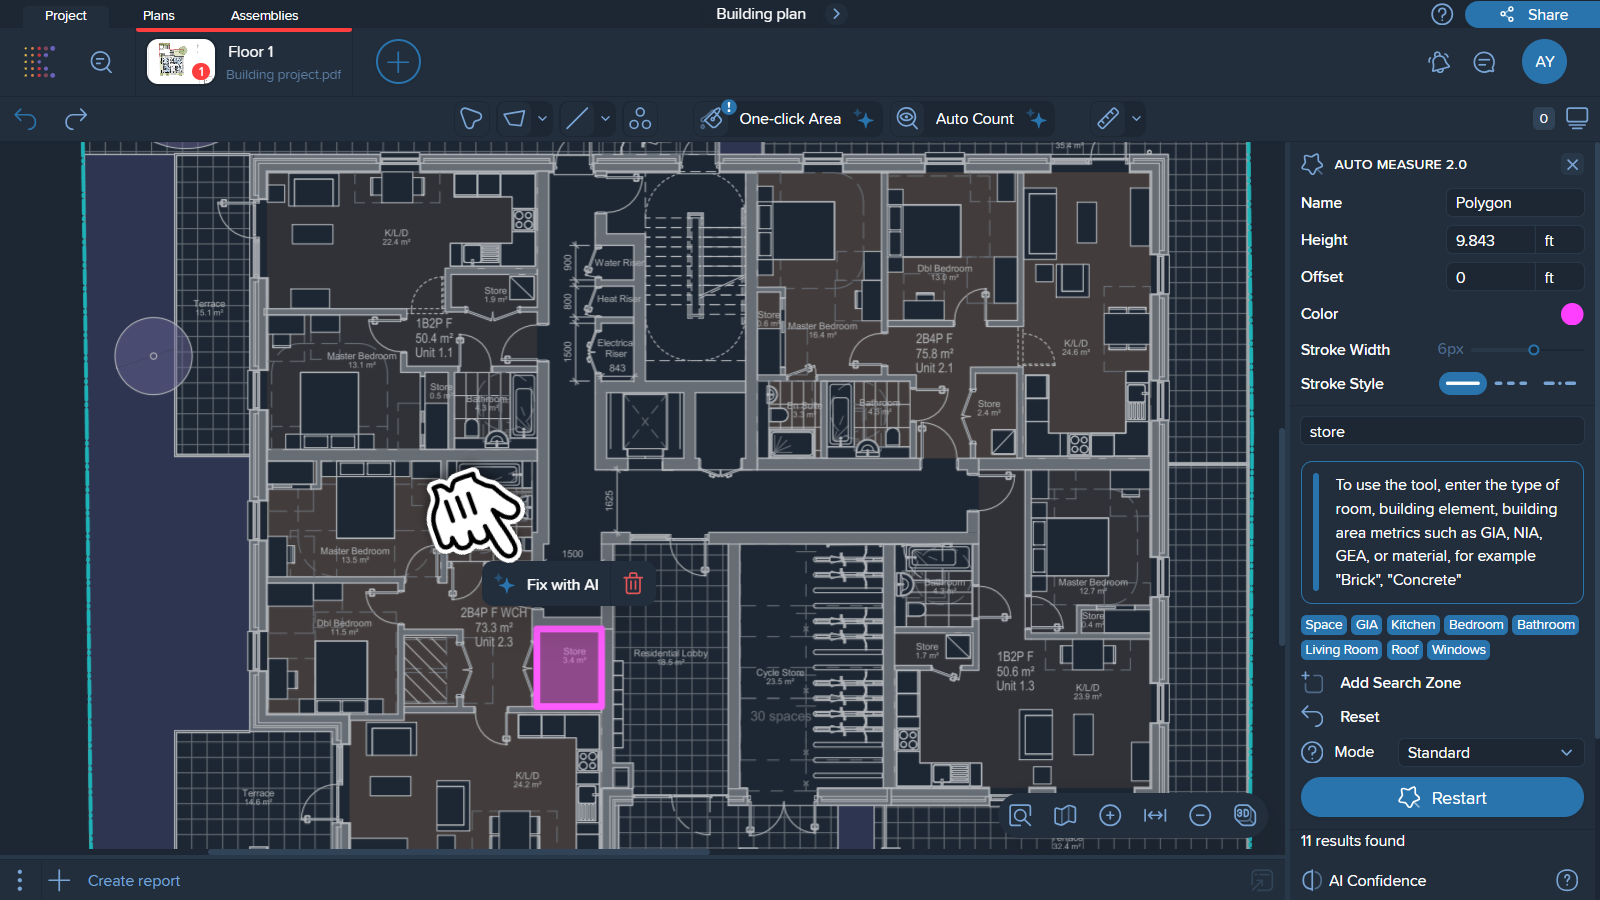Select the GIA tag
The height and width of the screenshot is (900, 1600).
coord(1367,625)
